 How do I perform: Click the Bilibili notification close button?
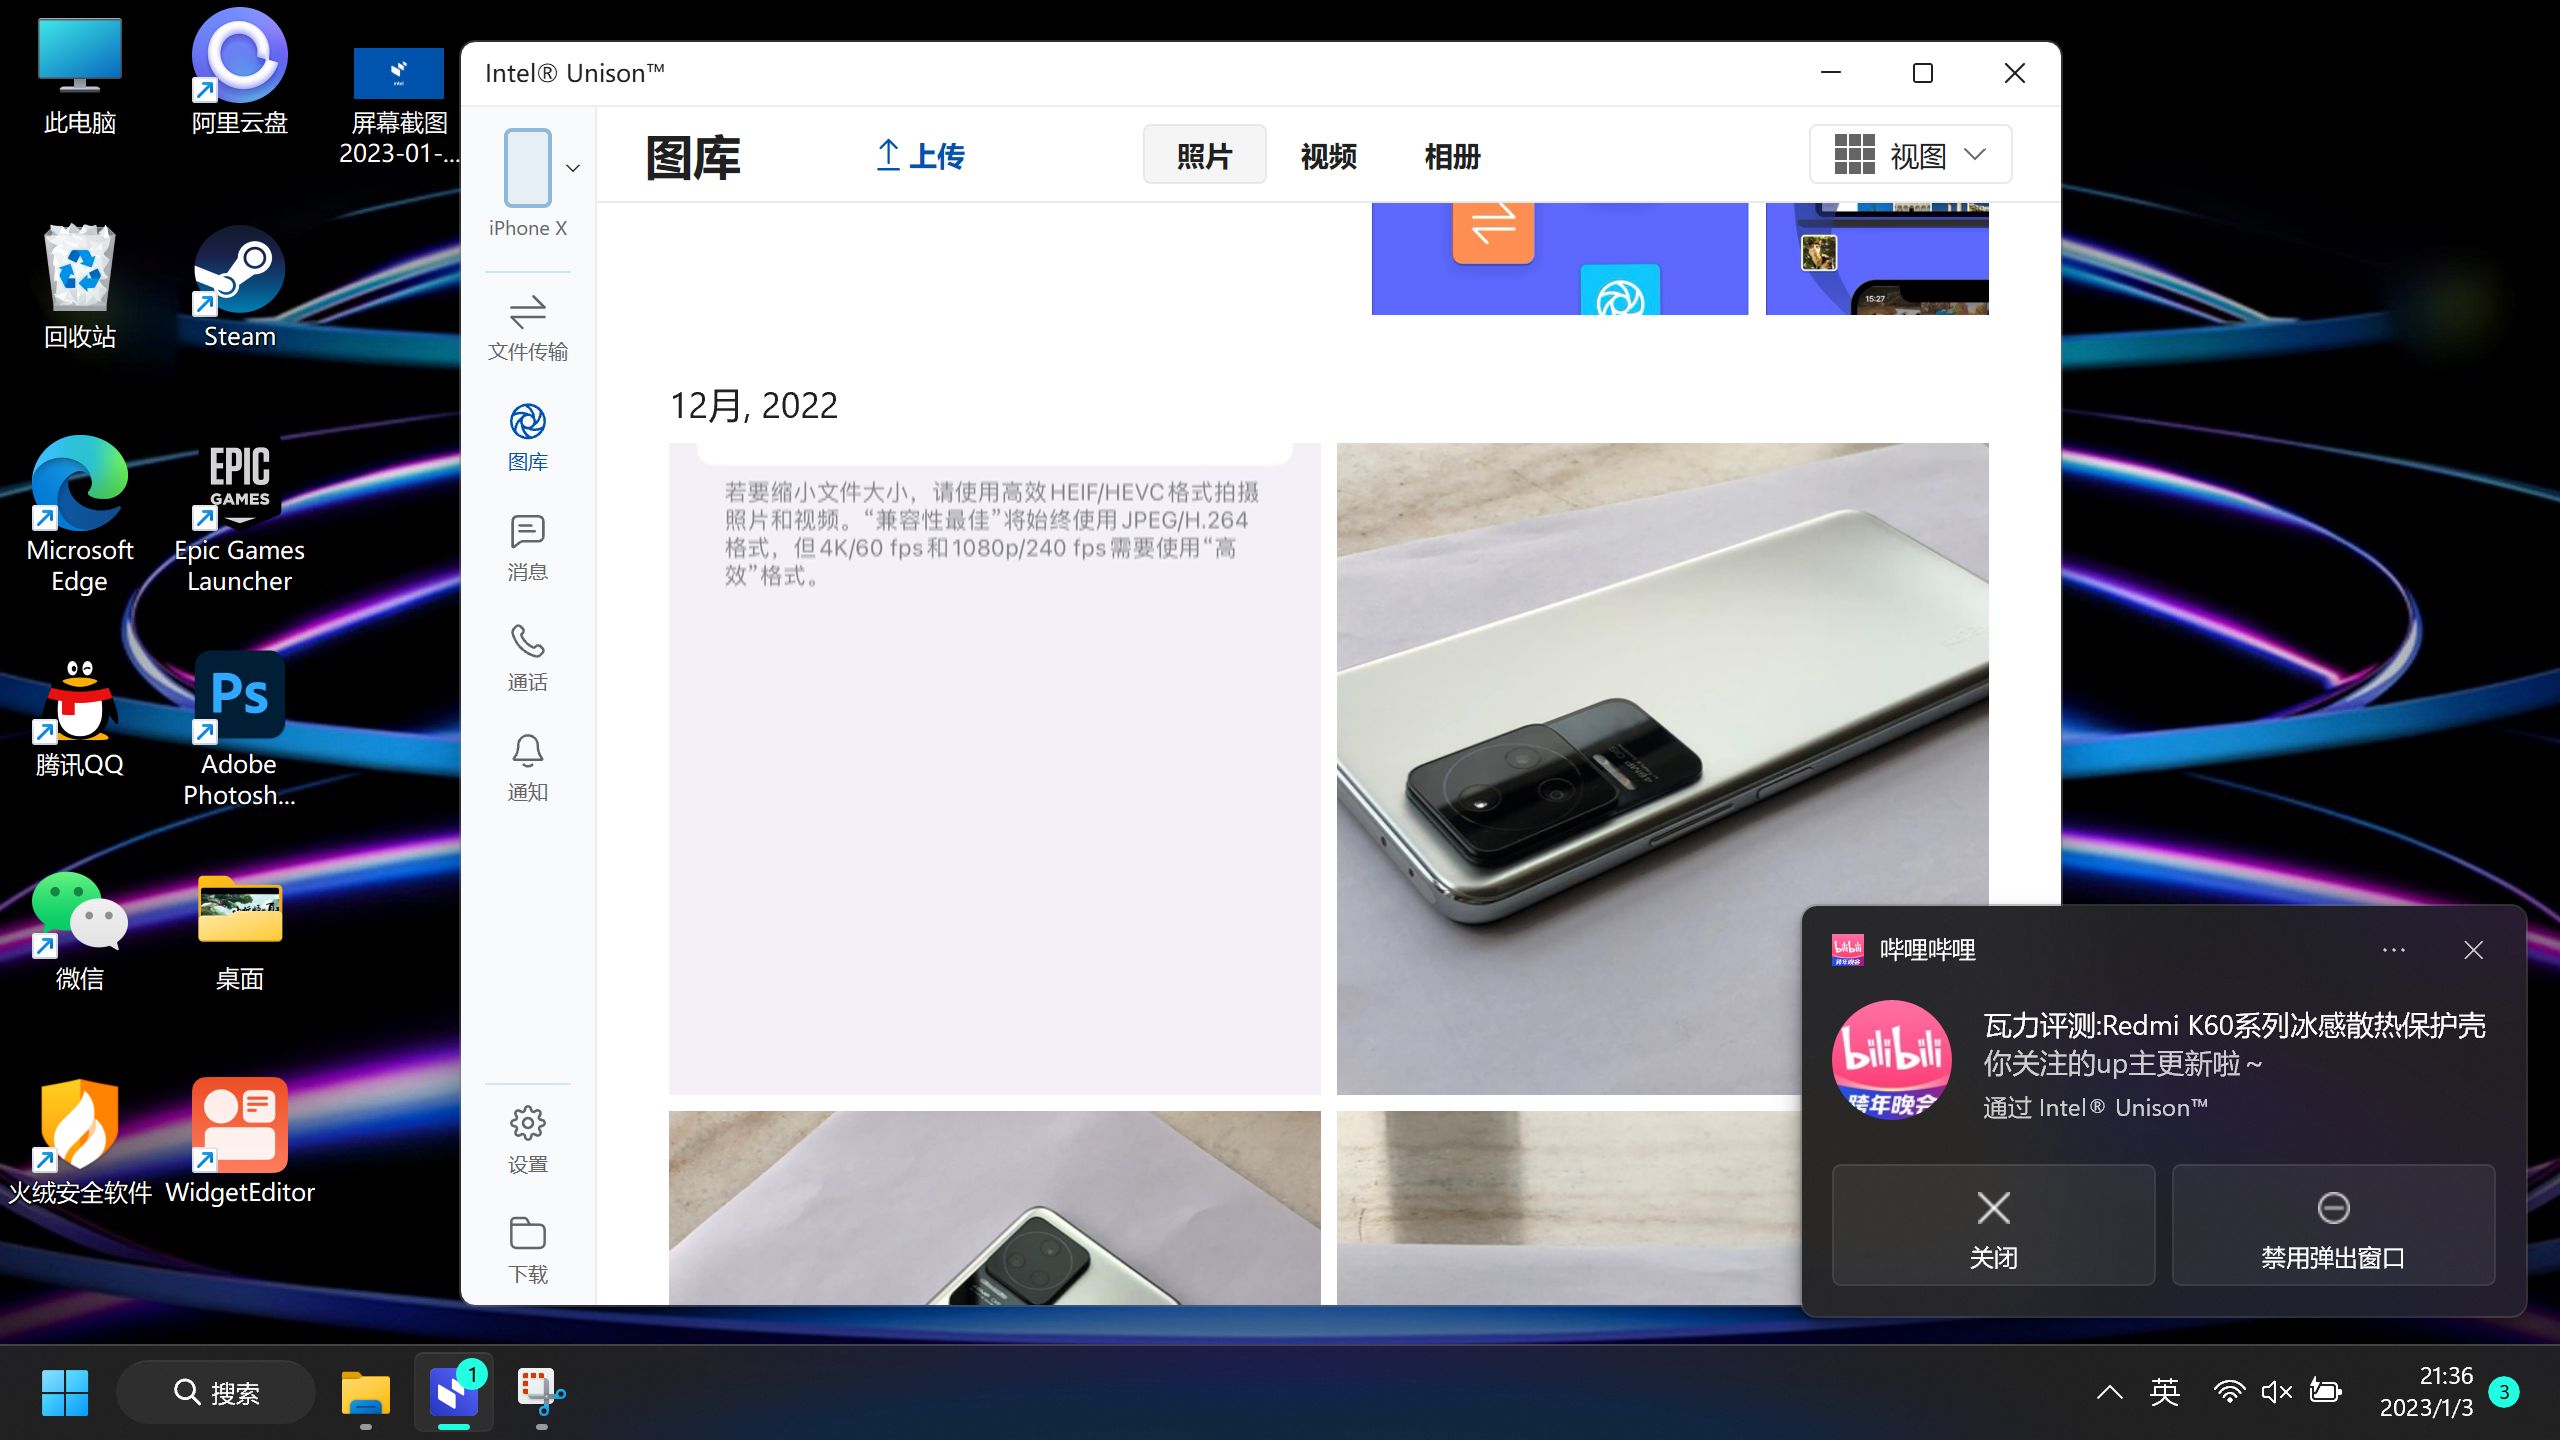point(2474,949)
